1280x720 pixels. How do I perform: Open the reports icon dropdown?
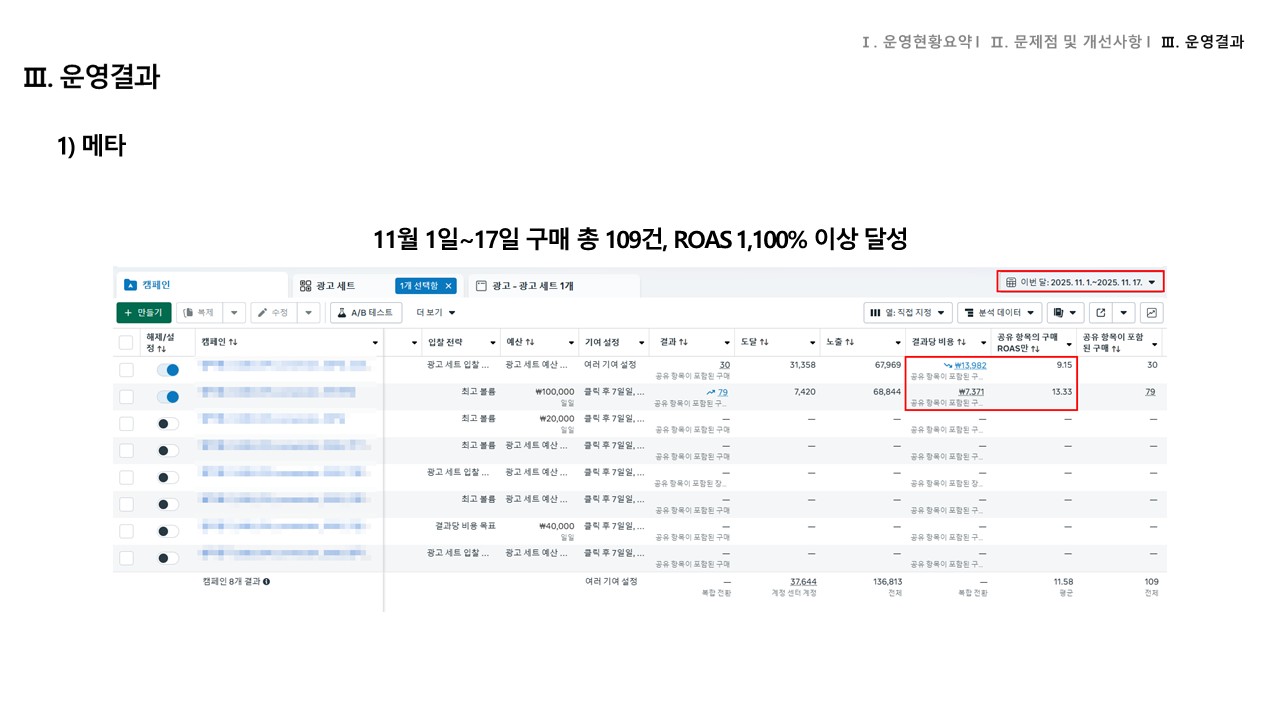click(x=1065, y=313)
